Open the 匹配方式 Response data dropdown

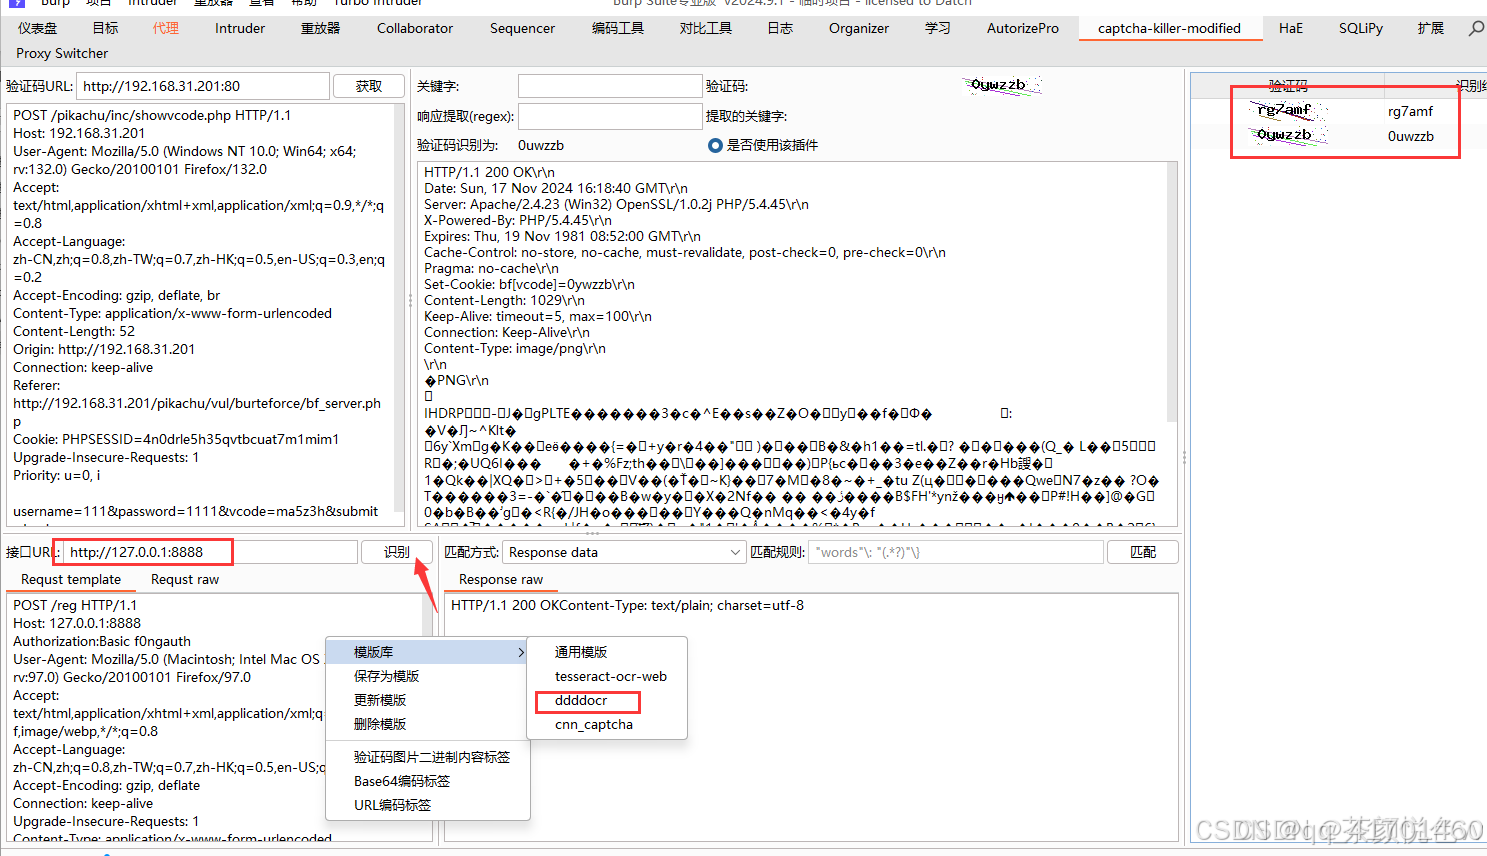coord(625,552)
